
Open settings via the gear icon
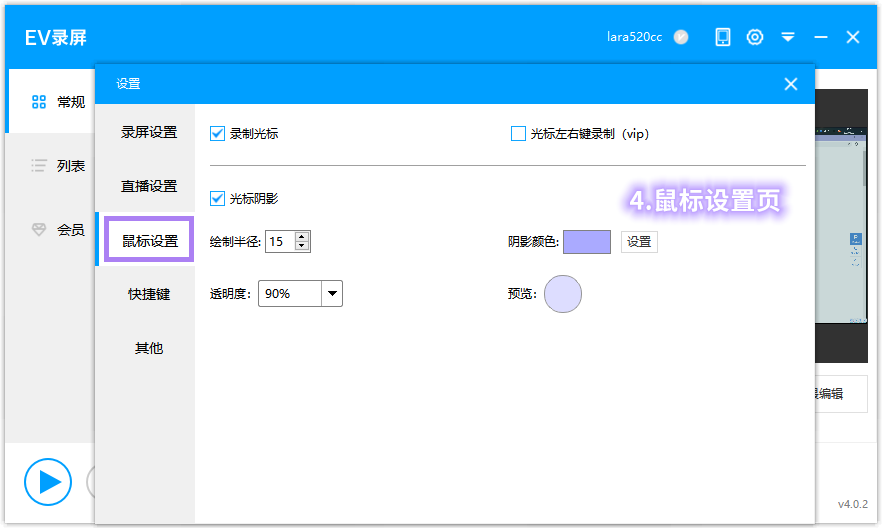click(755, 37)
